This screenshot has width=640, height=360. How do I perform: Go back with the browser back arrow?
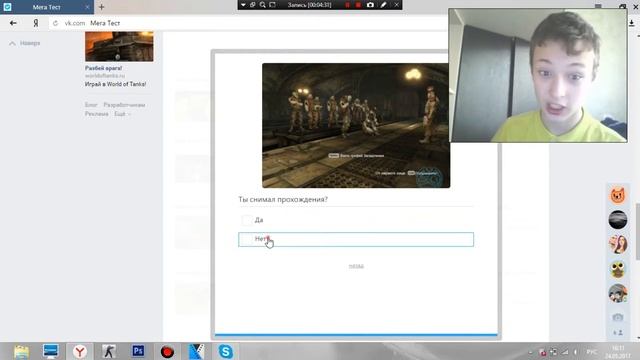pos(13,23)
